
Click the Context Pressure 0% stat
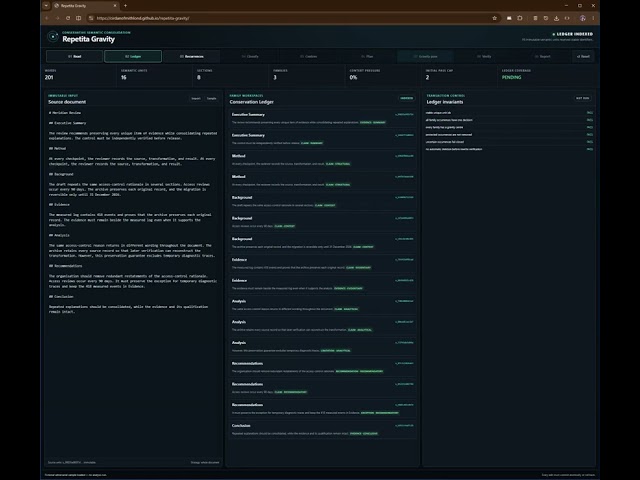(384, 75)
